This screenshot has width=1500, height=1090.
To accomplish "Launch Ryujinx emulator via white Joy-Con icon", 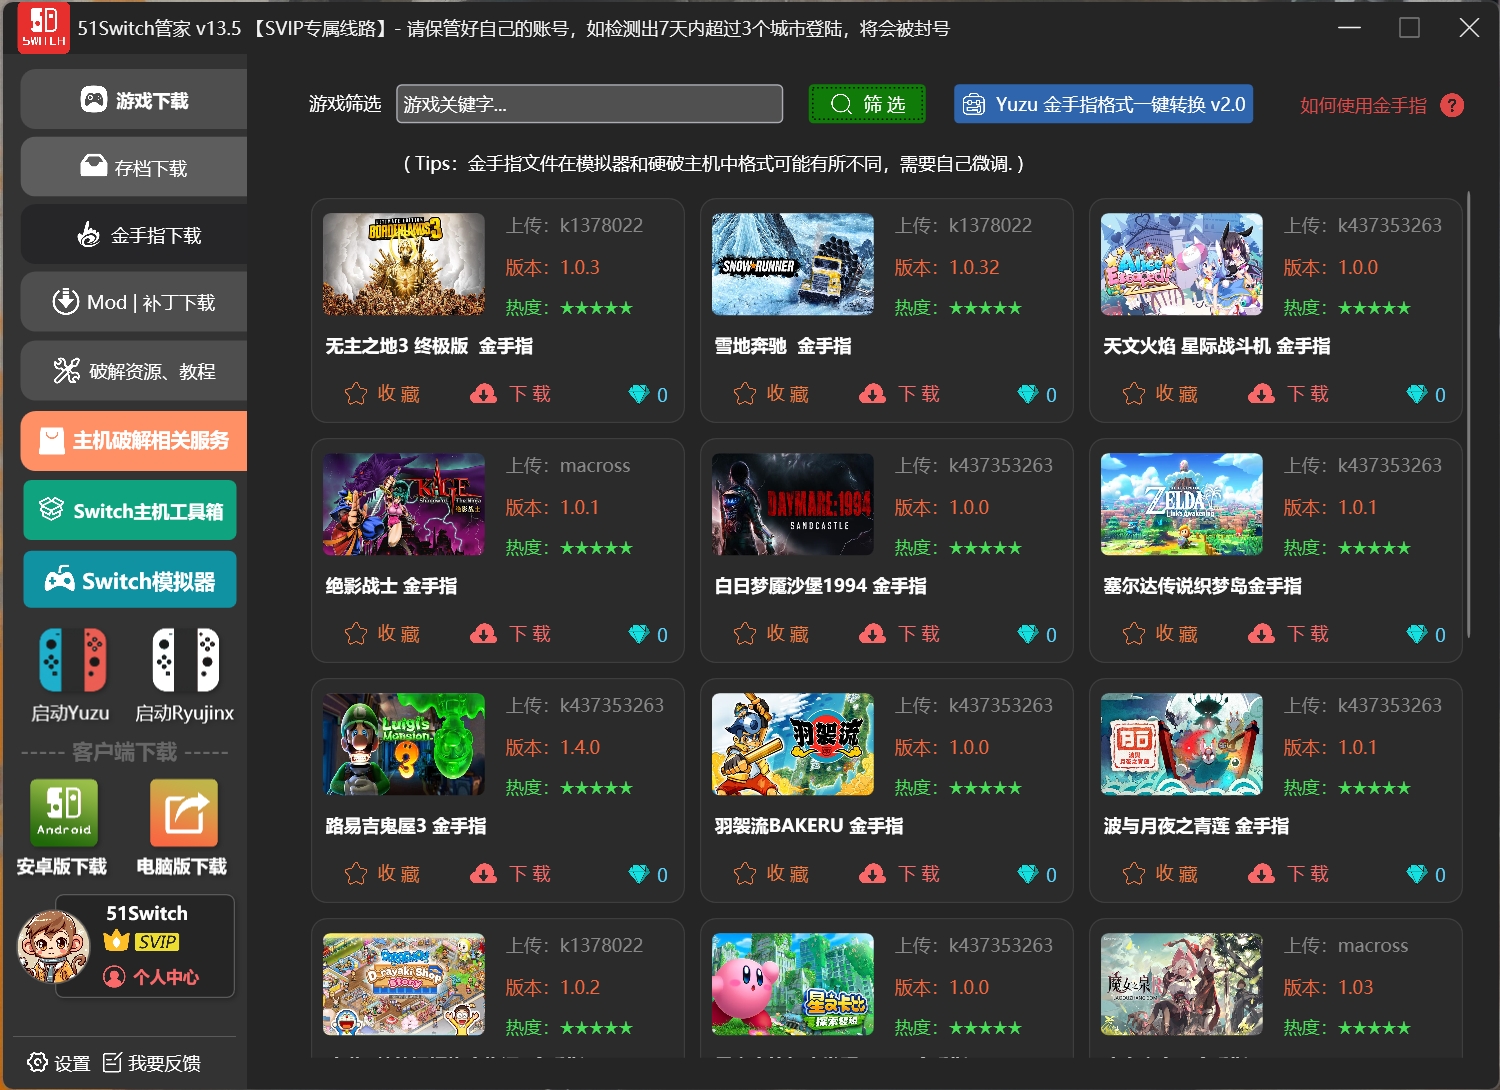I will (185, 660).
